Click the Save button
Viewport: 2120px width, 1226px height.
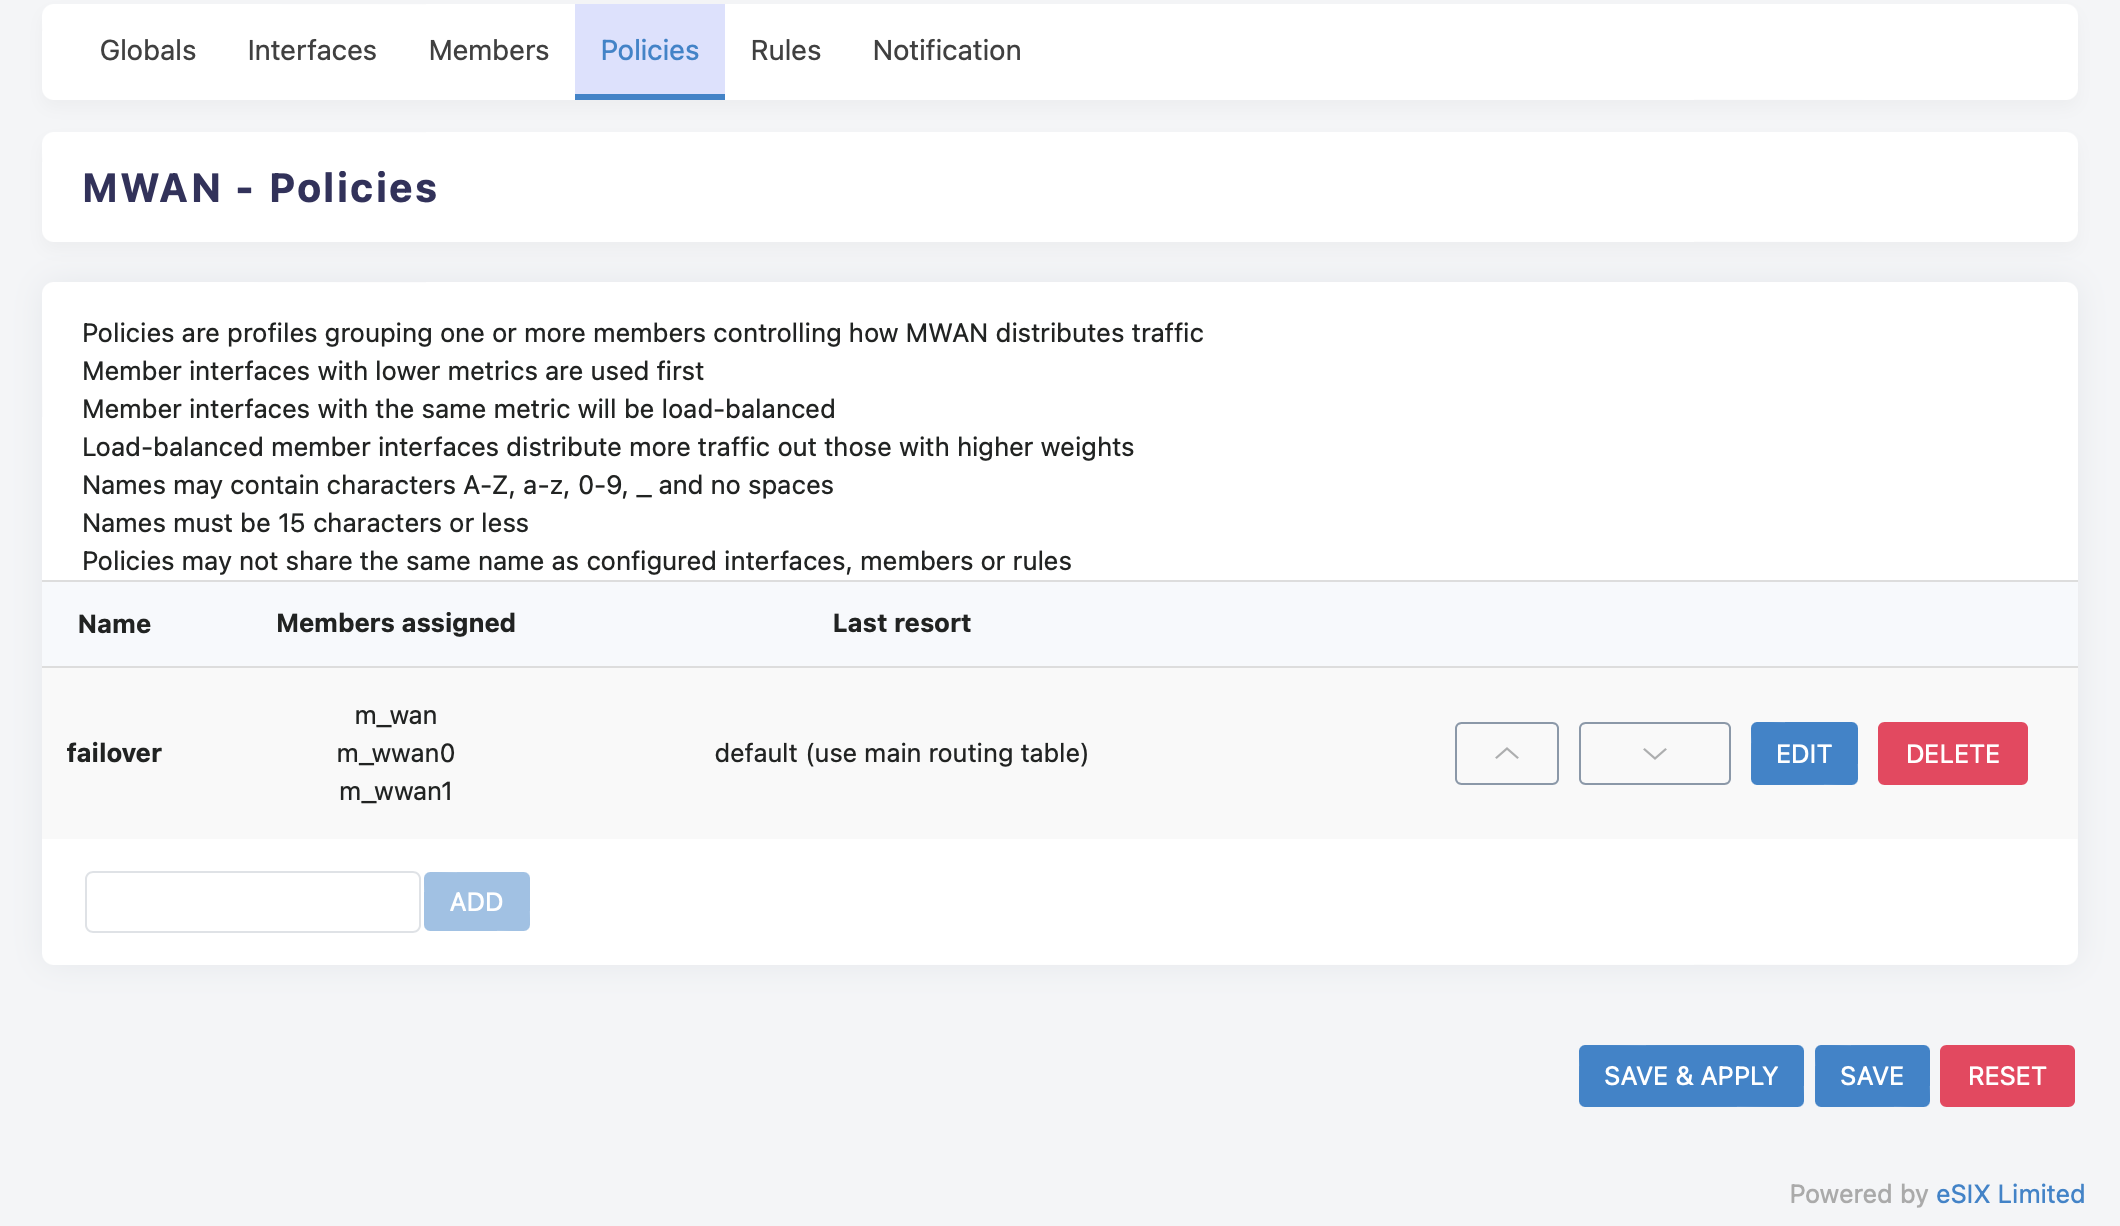[1871, 1075]
